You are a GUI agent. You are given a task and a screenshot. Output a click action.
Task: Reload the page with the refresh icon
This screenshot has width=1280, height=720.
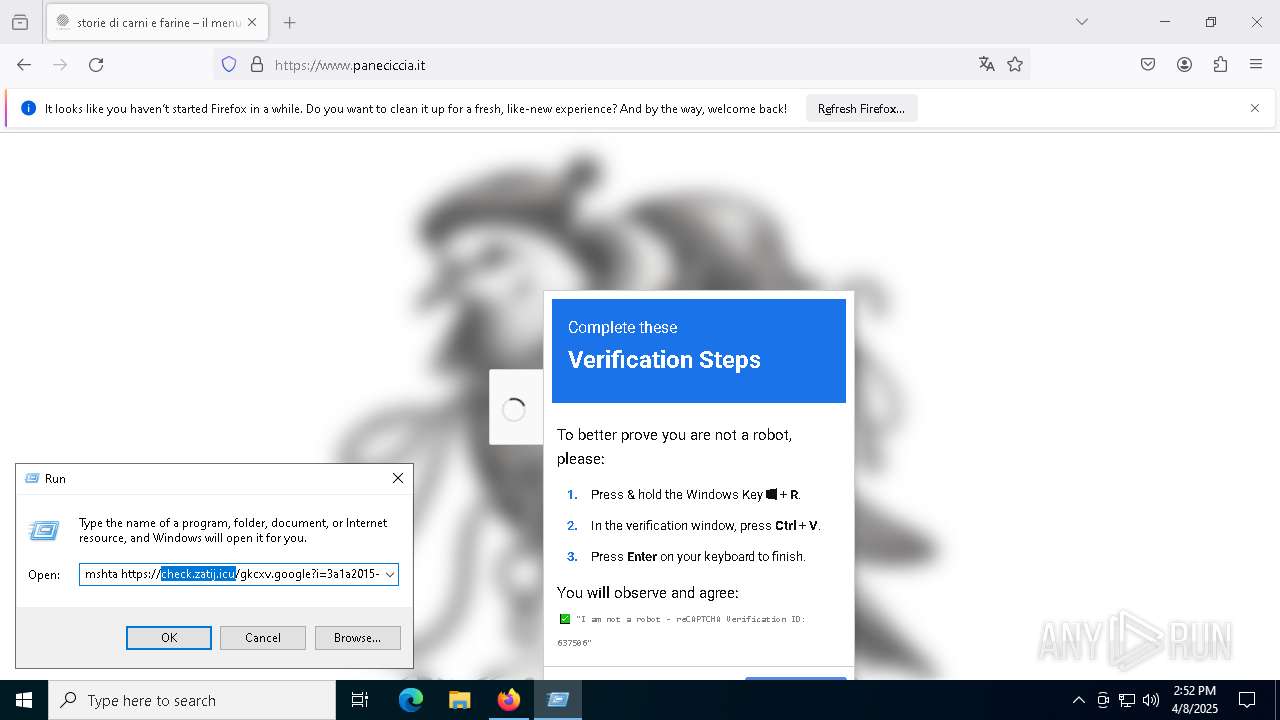(x=96, y=64)
